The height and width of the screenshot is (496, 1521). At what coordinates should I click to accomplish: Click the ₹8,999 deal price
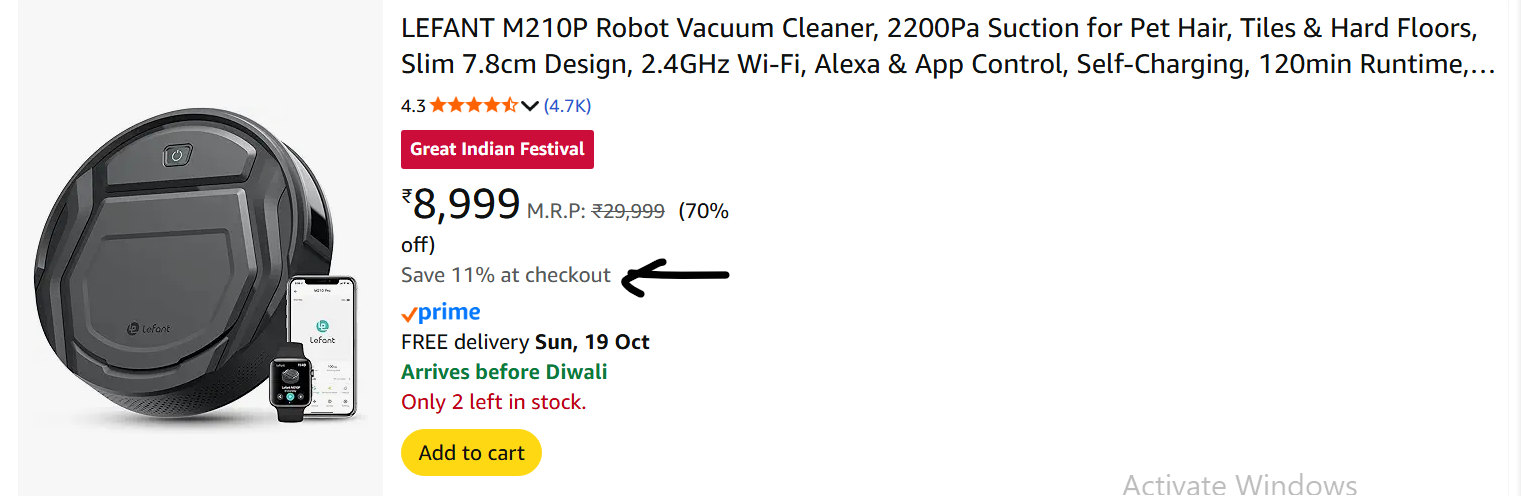tap(461, 204)
